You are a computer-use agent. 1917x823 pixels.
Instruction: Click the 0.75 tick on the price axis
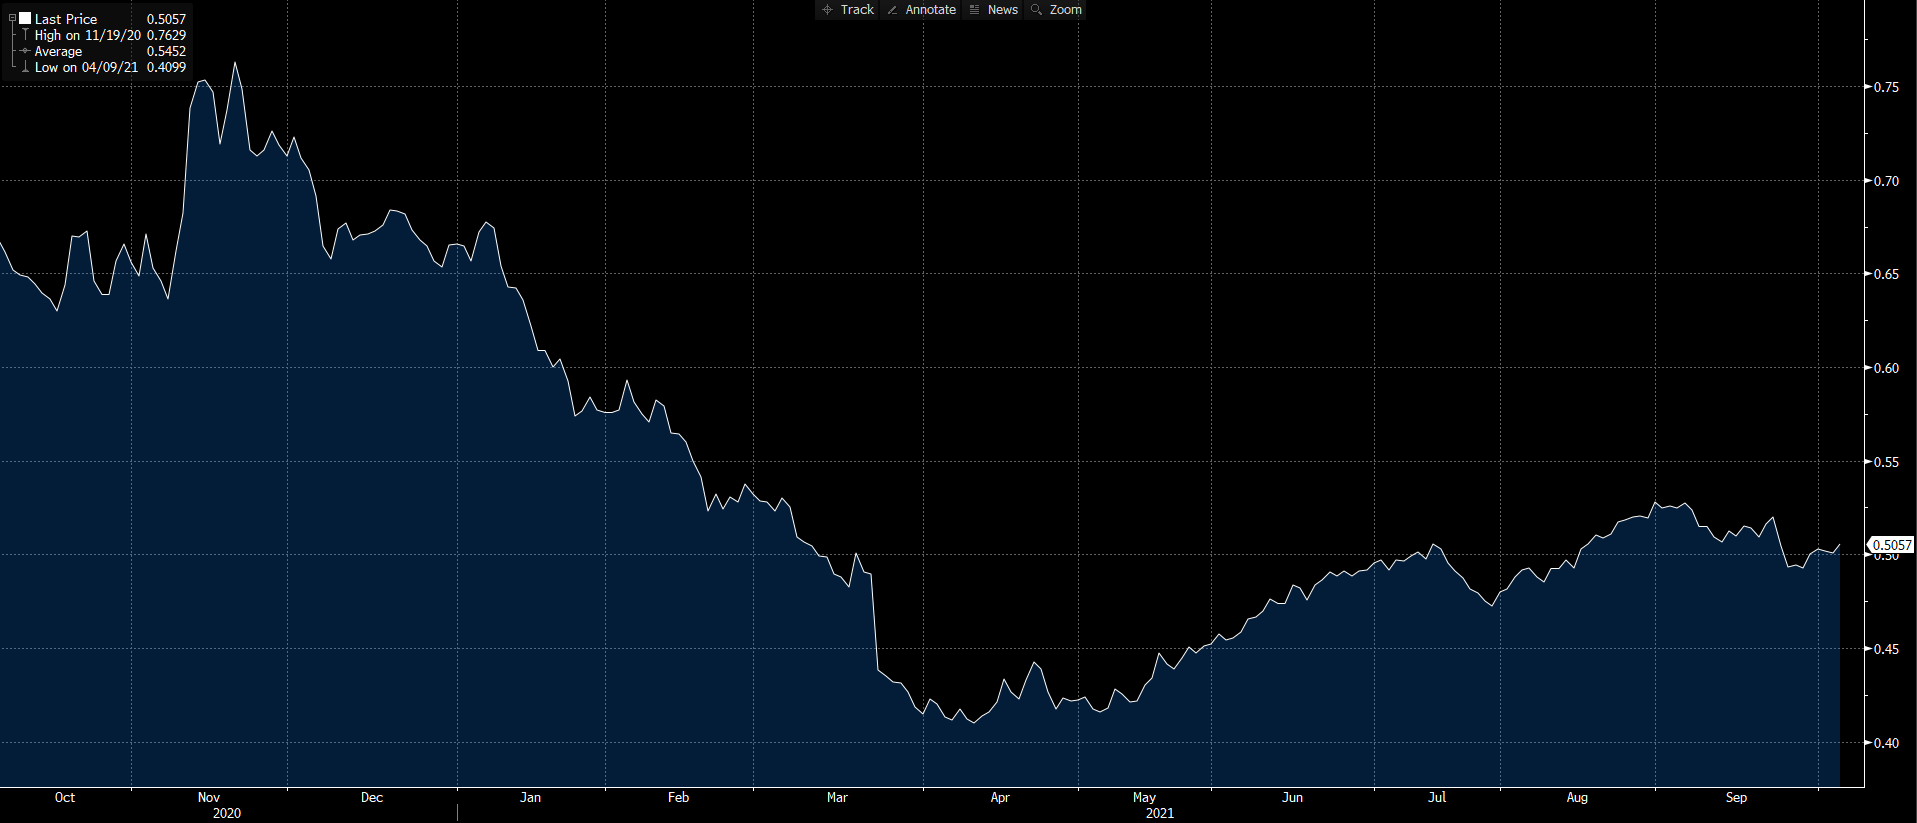(x=1886, y=87)
